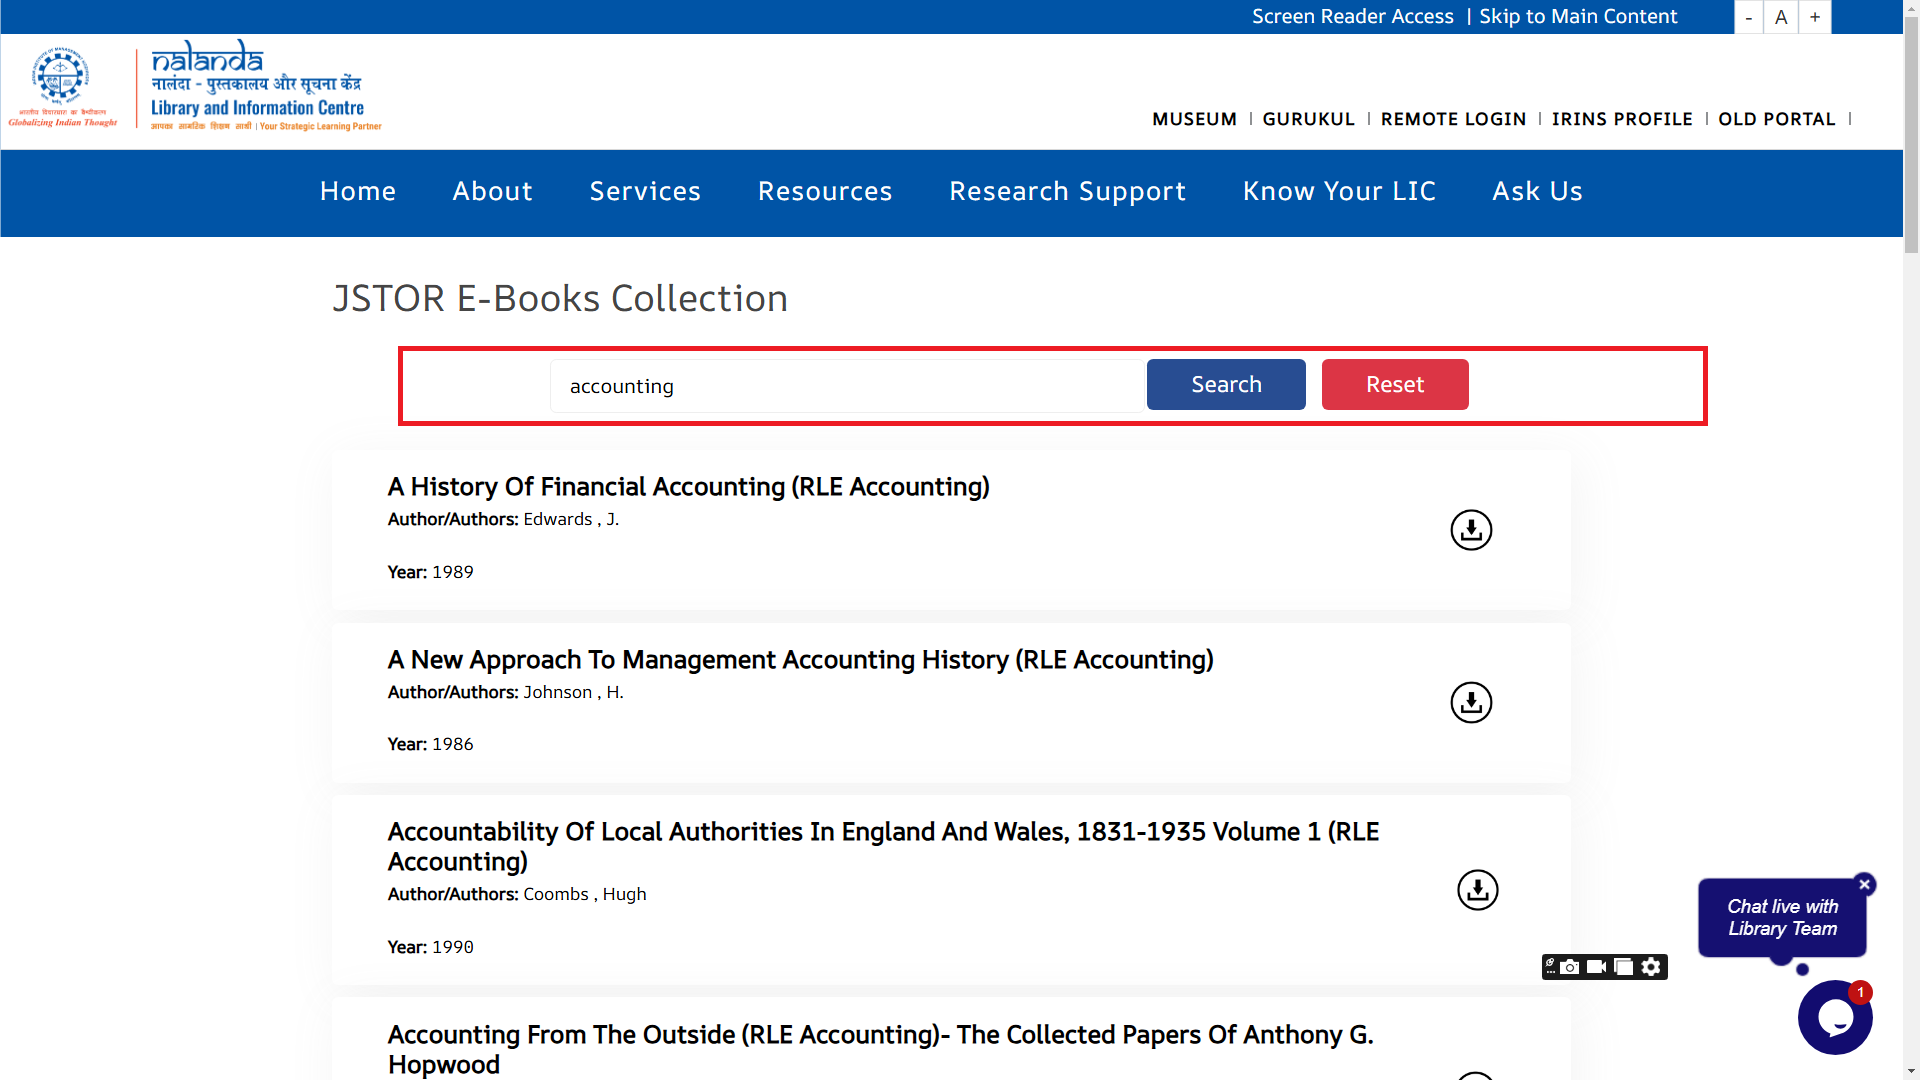The width and height of the screenshot is (1920, 1080).
Task: Dismiss the Chat live with Library Team popup
Action: 1864,885
